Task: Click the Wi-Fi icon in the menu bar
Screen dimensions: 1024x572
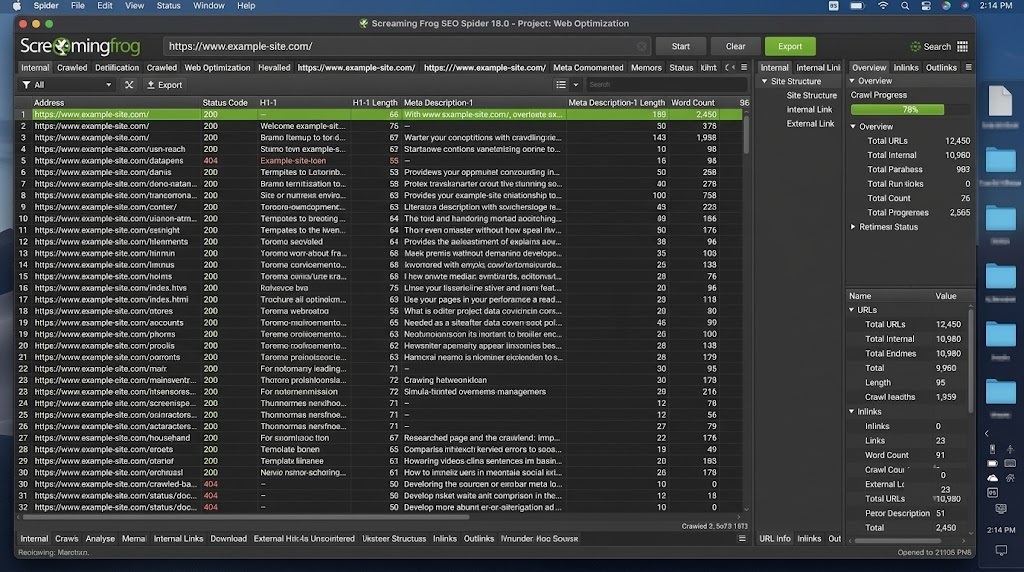Action: (x=883, y=6)
